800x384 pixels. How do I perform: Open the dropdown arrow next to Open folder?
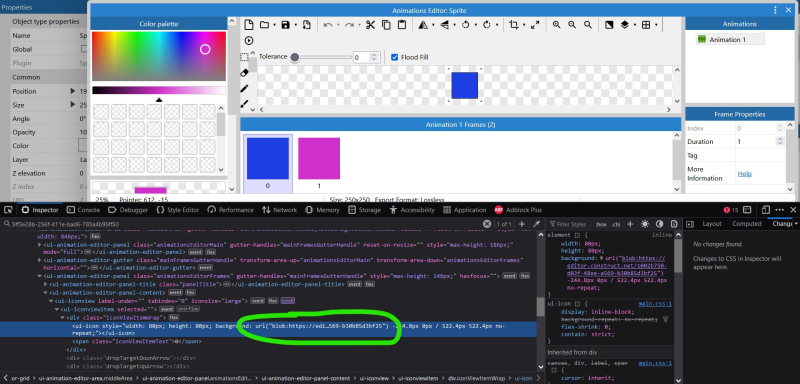click(x=274, y=25)
